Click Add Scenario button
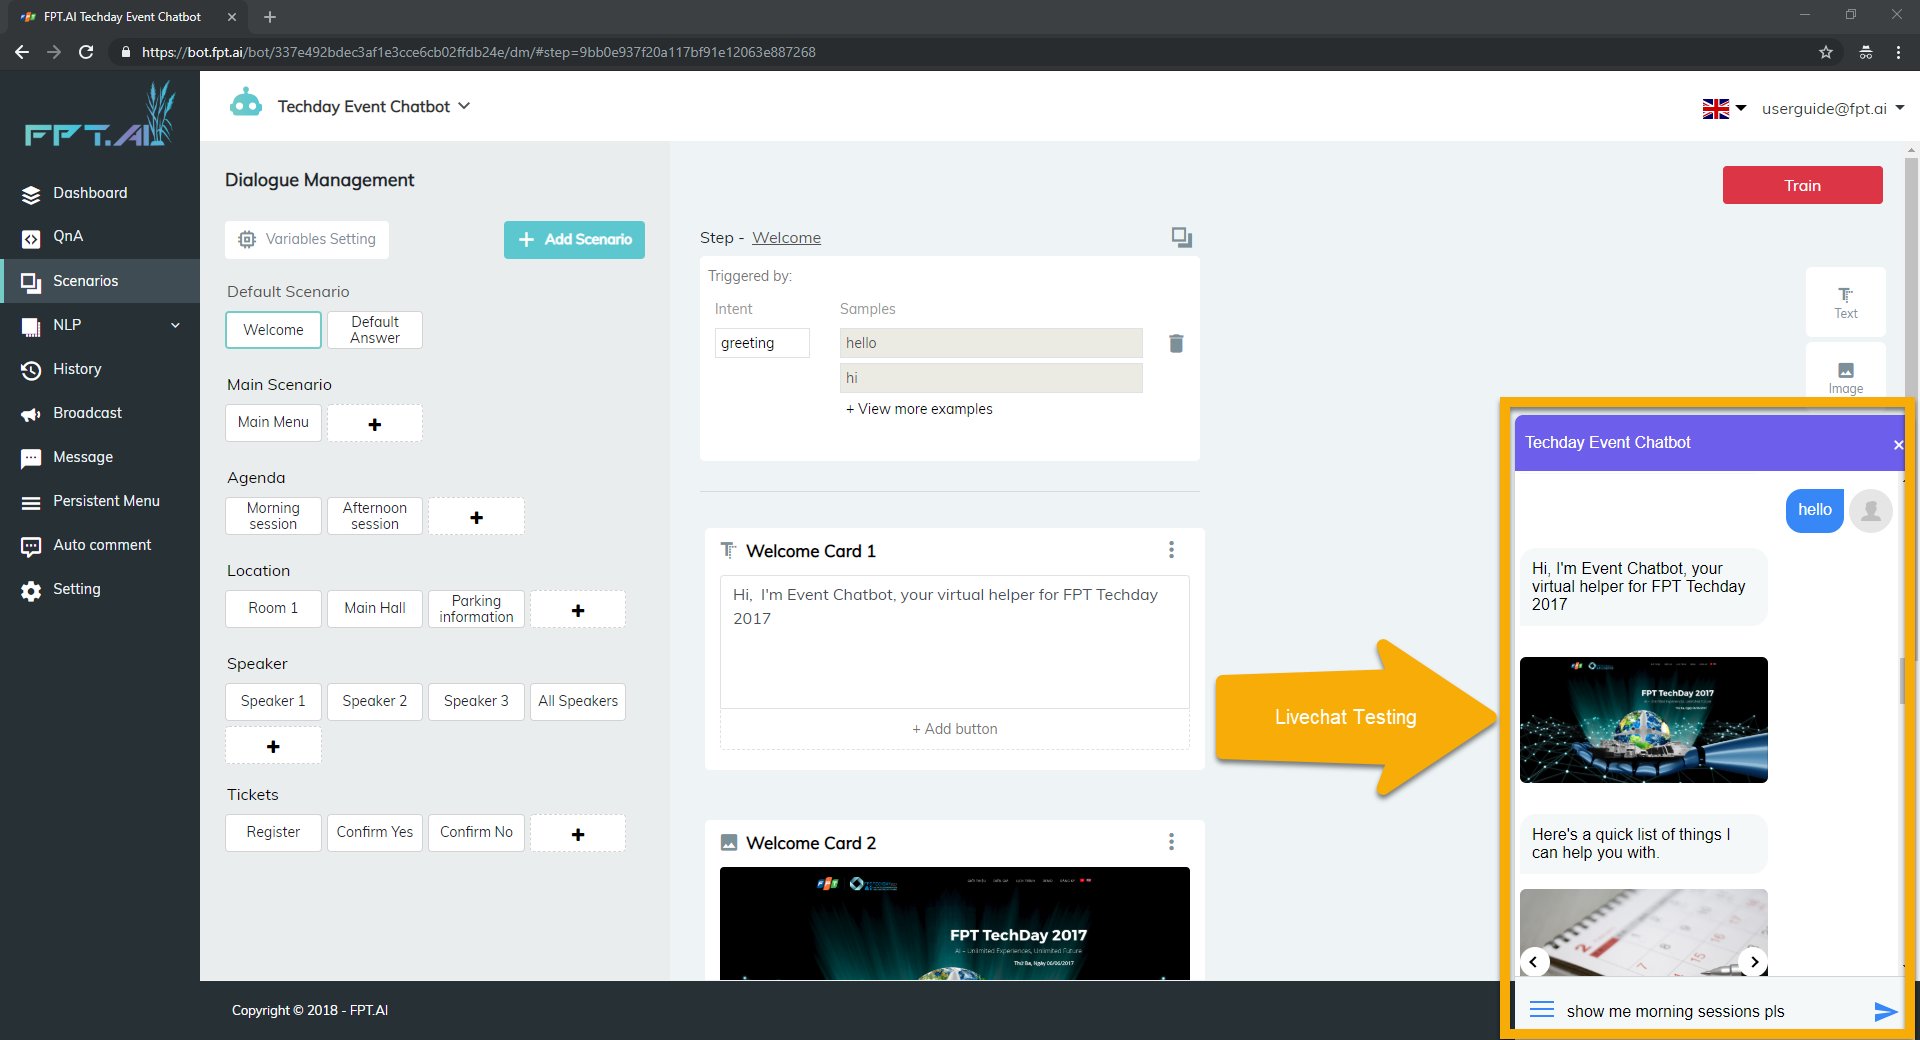 pyautogui.click(x=574, y=239)
